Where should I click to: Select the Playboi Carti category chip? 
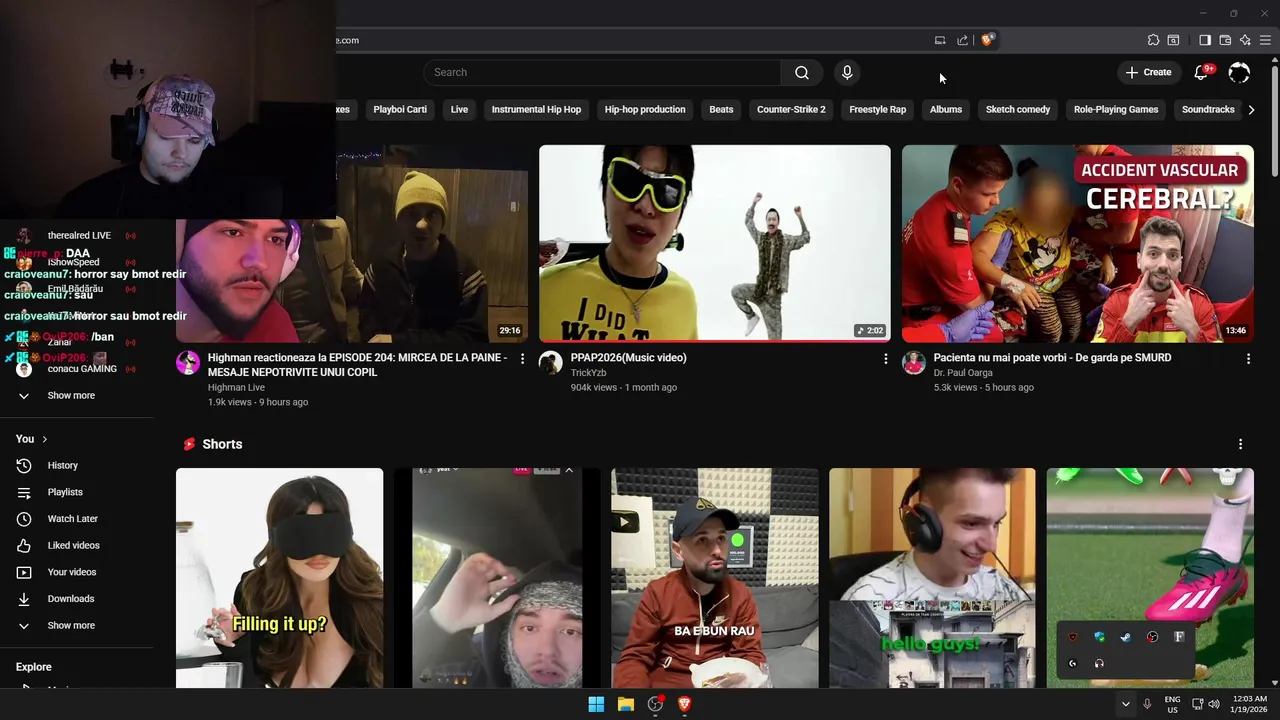400,110
